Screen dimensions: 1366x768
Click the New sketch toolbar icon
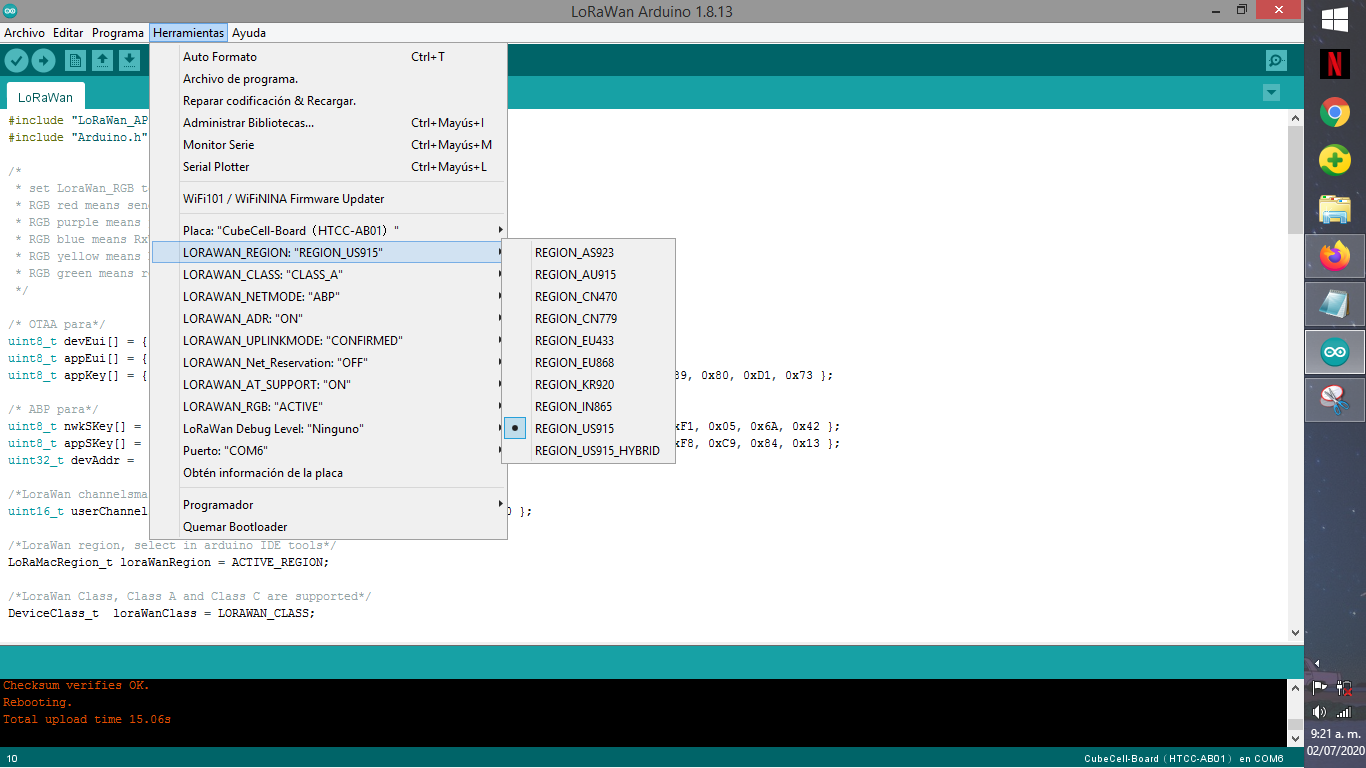75,61
